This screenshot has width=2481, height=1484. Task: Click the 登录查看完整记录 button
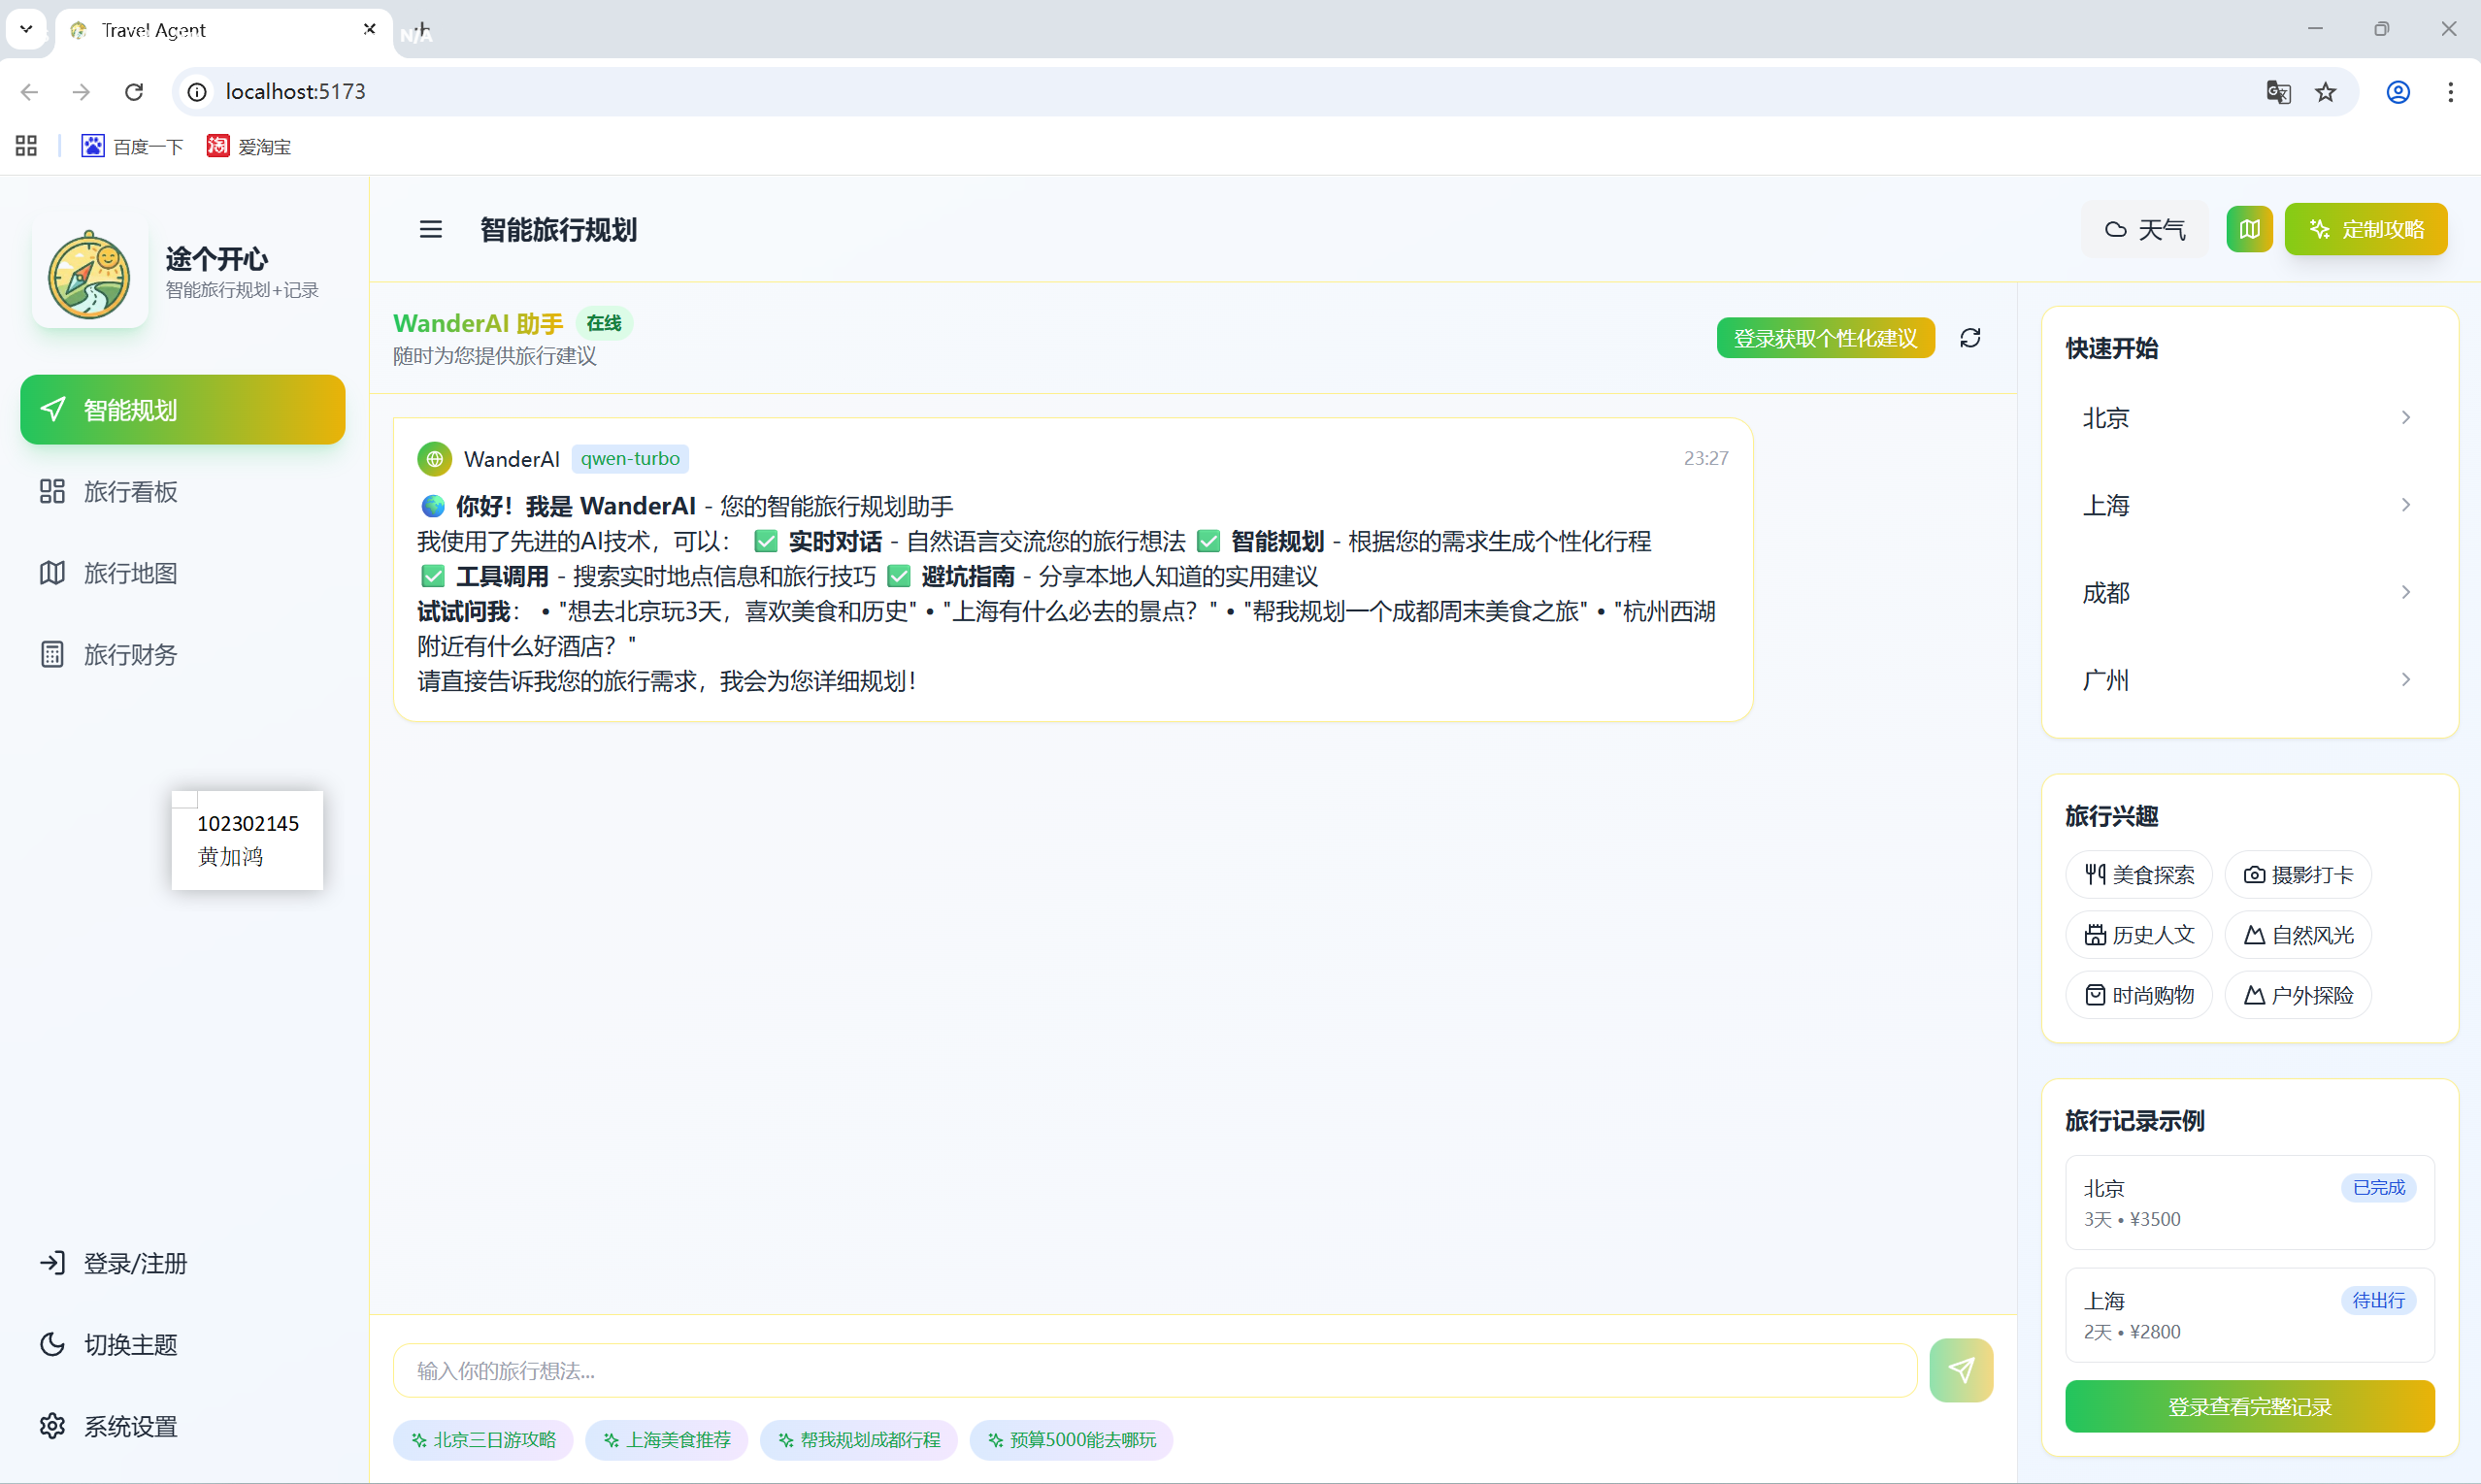pyautogui.click(x=2249, y=1407)
